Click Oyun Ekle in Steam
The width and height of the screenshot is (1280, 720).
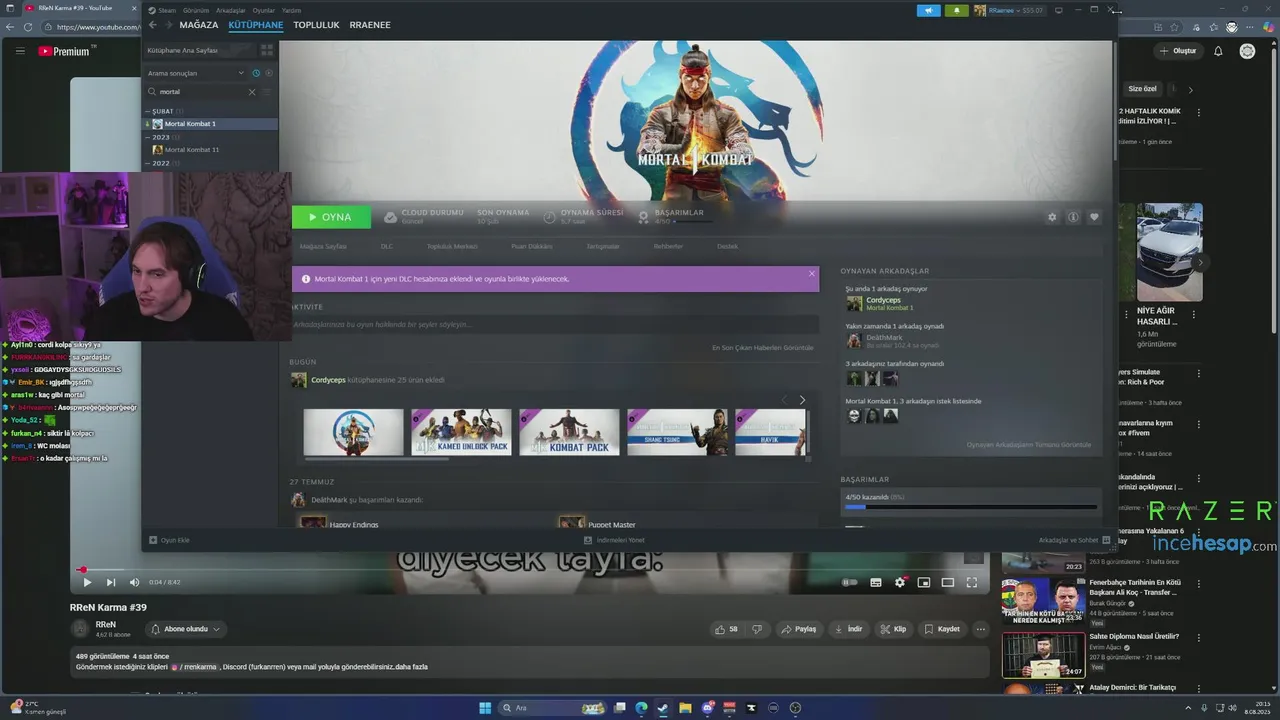(169, 540)
